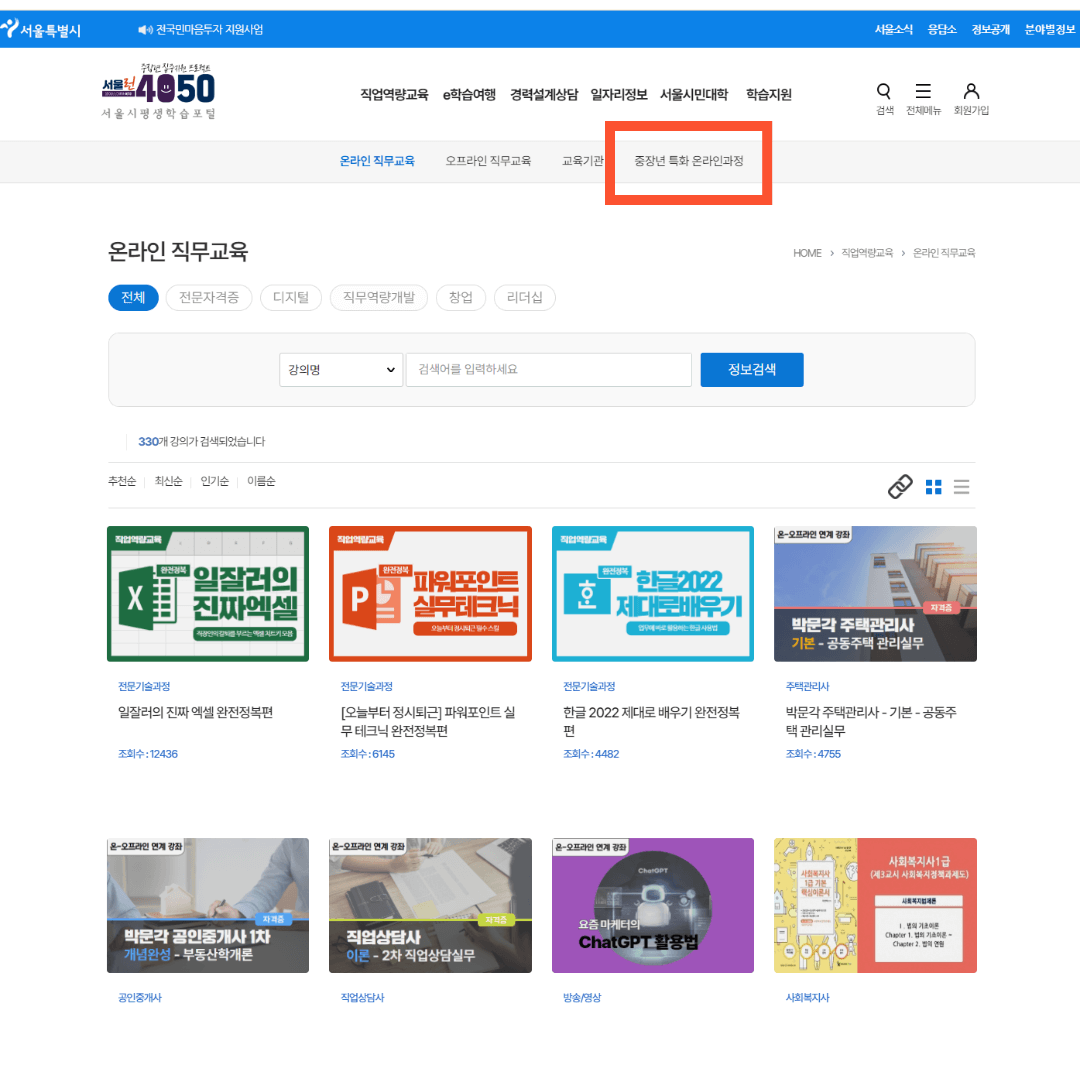Enable the 전문자격증 category filter
This screenshot has width=1080, height=1080.
point(209,297)
